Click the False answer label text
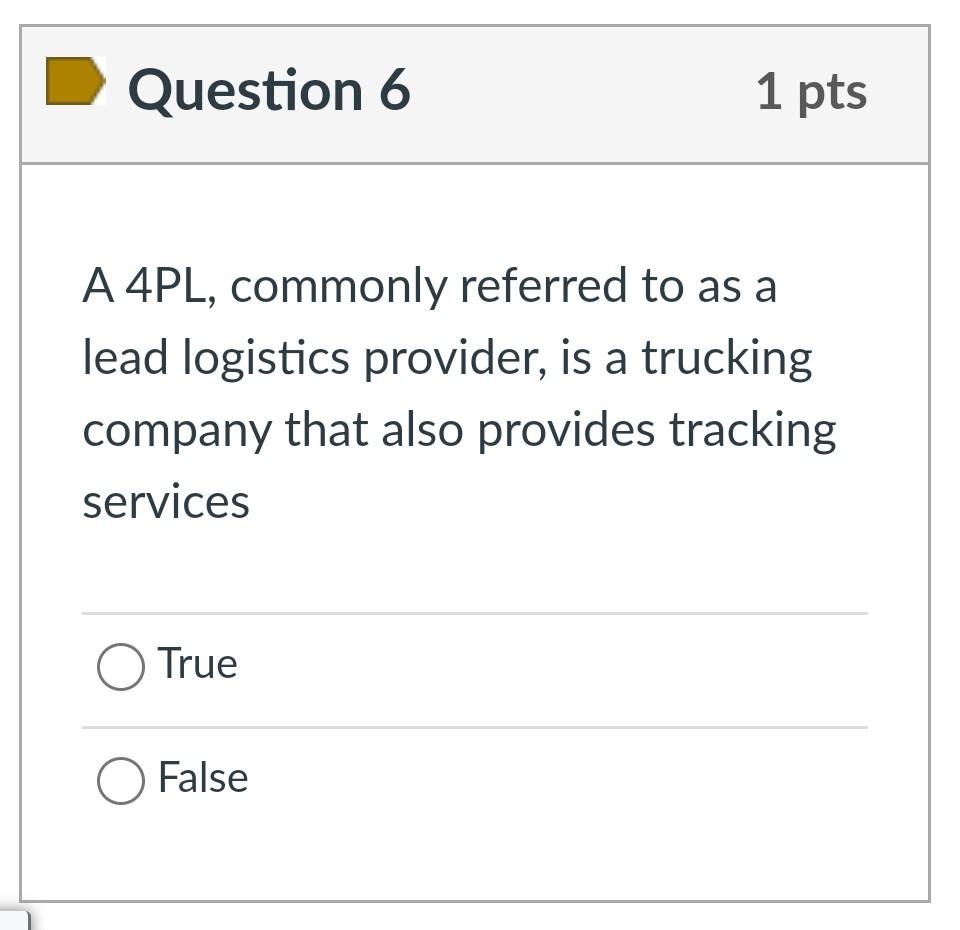This screenshot has width=960, height=930. click(202, 777)
